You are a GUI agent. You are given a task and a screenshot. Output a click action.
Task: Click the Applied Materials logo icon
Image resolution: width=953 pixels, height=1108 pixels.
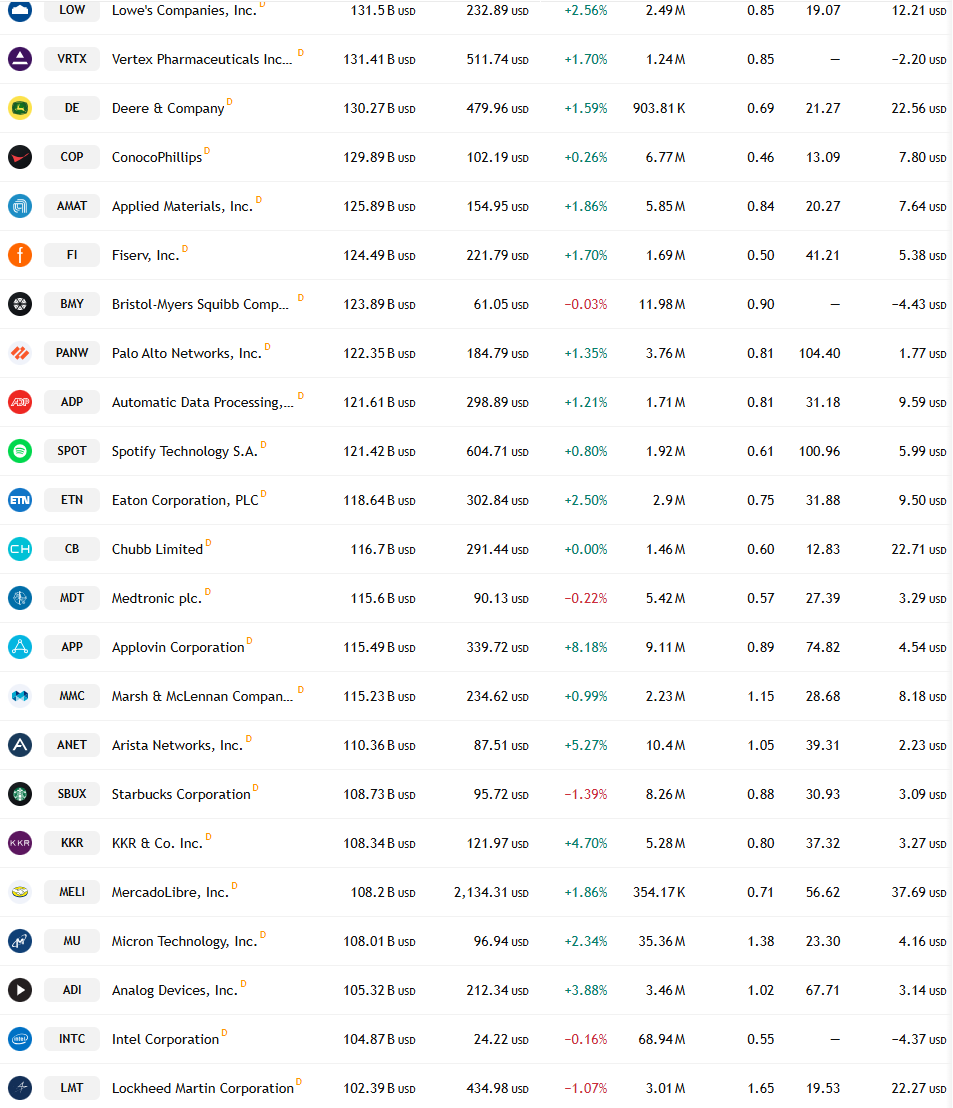click(20, 206)
